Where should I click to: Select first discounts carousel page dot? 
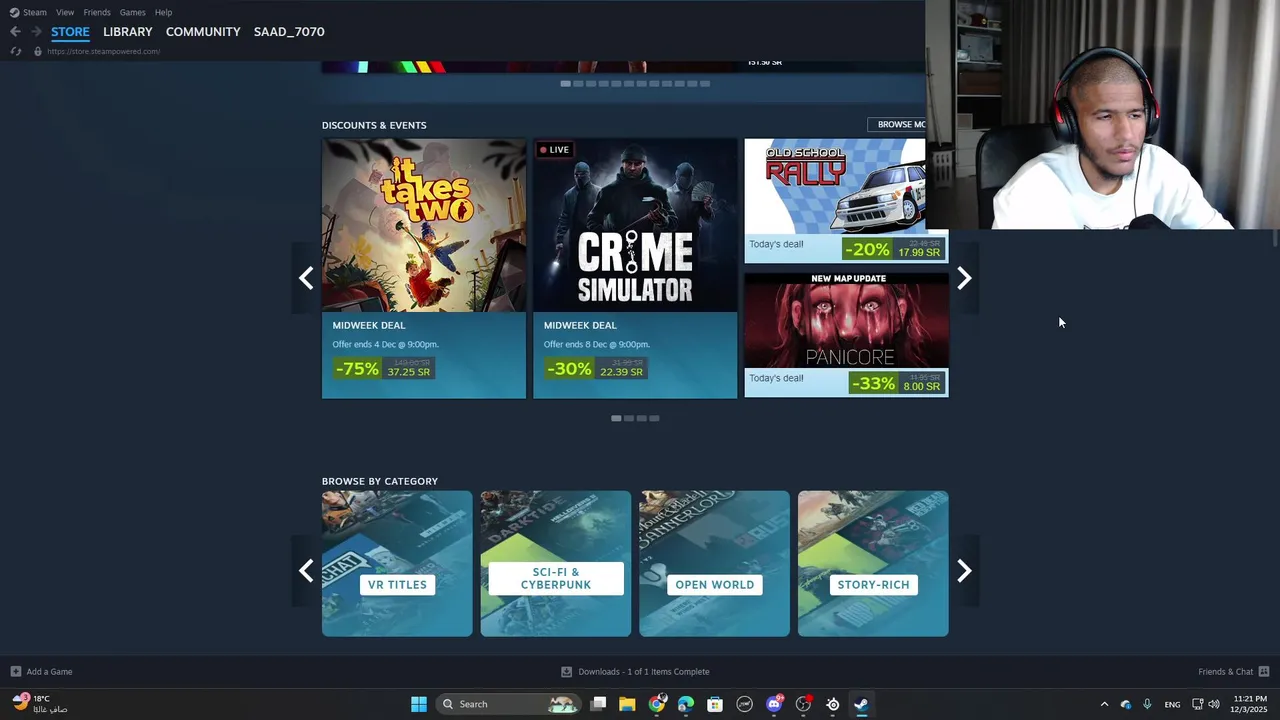pyautogui.click(x=616, y=418)
